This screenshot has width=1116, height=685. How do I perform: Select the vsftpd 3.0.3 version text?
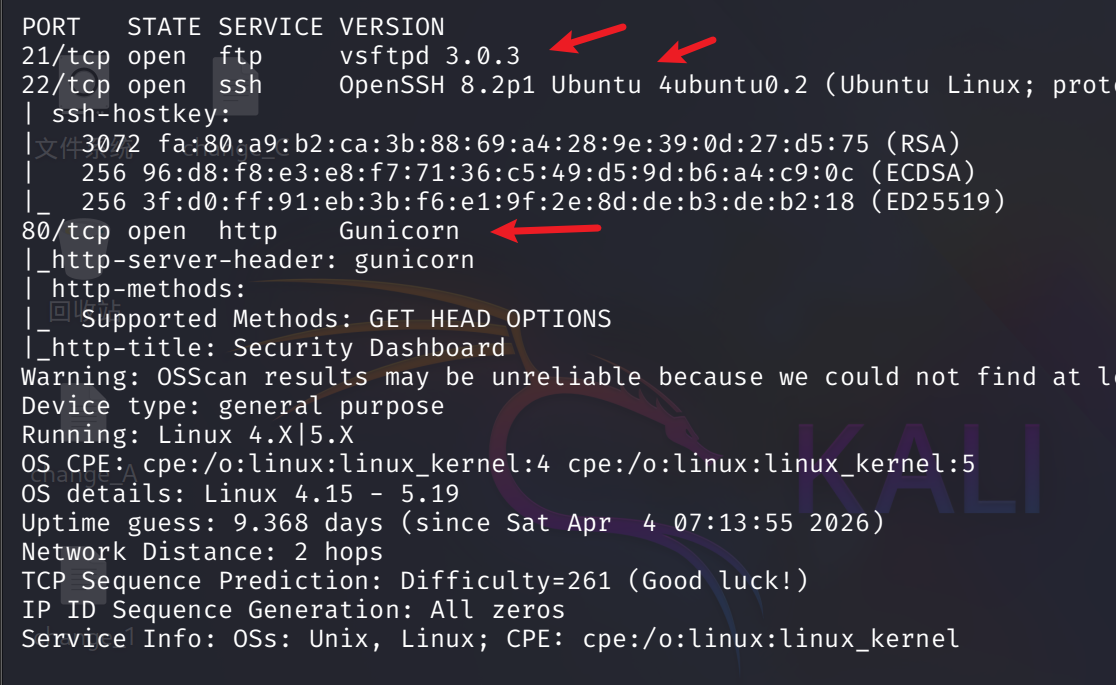point(429,56)
